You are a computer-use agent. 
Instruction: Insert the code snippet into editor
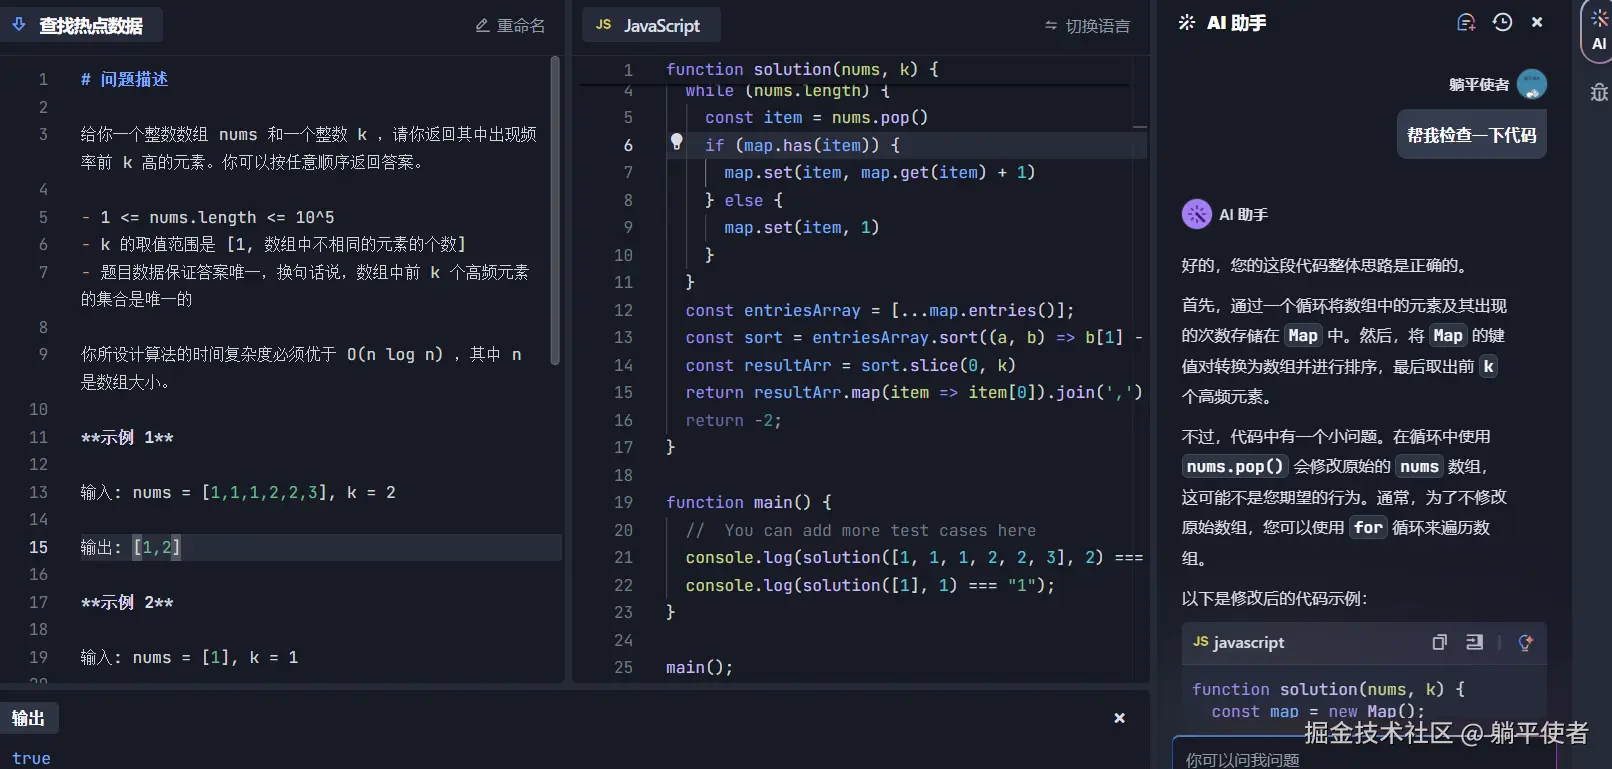click(1474, 642)
